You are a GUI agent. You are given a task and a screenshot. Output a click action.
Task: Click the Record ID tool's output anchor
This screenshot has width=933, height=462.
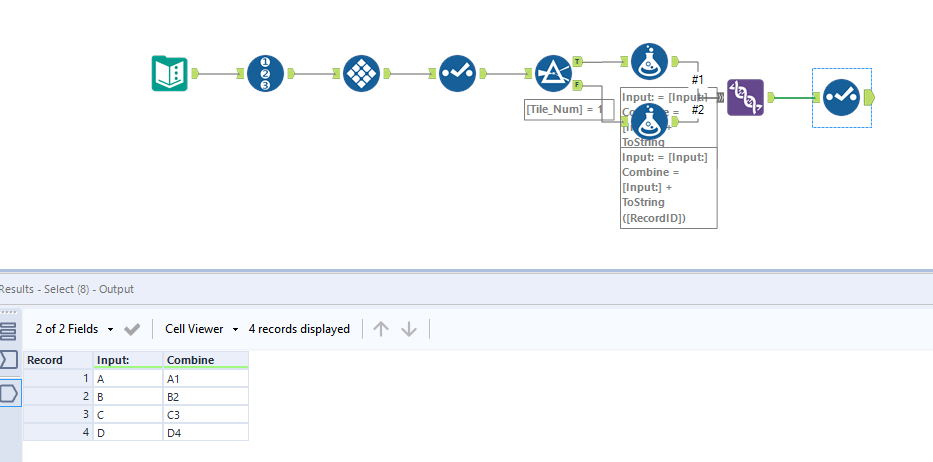point(291,74)
